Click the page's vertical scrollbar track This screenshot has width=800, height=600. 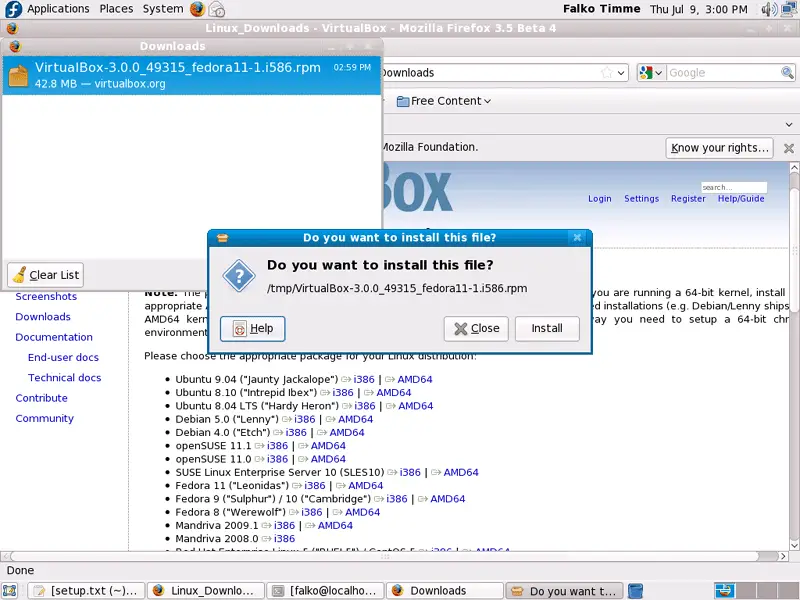(x=794, y=357)
